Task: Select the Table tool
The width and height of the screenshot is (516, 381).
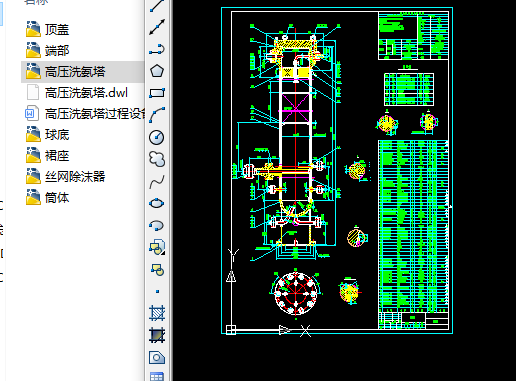Action: coord(157,376)
